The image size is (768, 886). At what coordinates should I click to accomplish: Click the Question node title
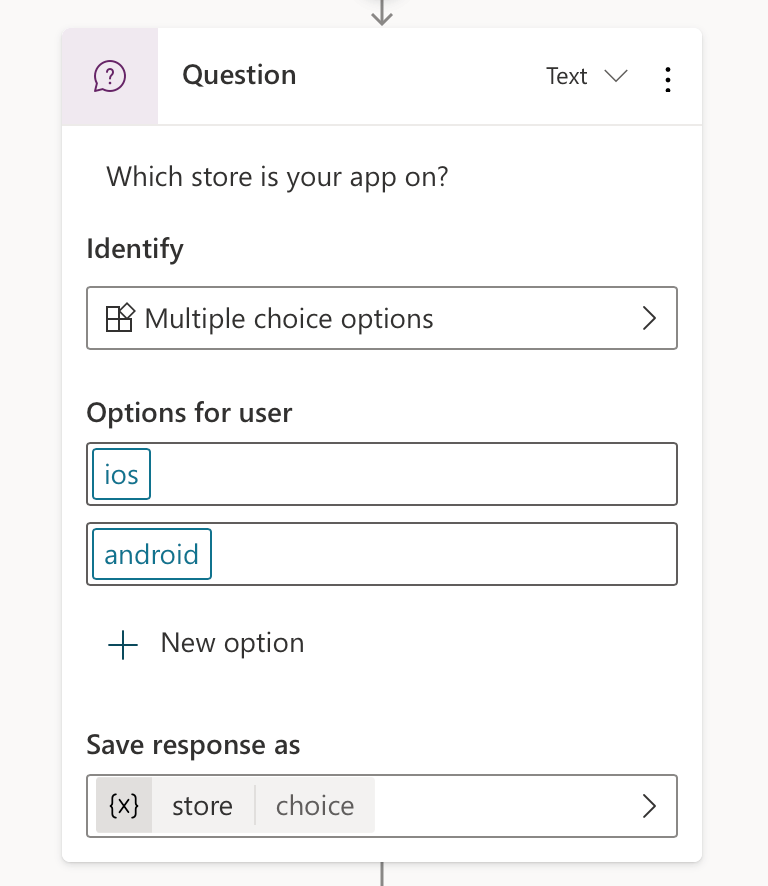(x=239, y=76)
